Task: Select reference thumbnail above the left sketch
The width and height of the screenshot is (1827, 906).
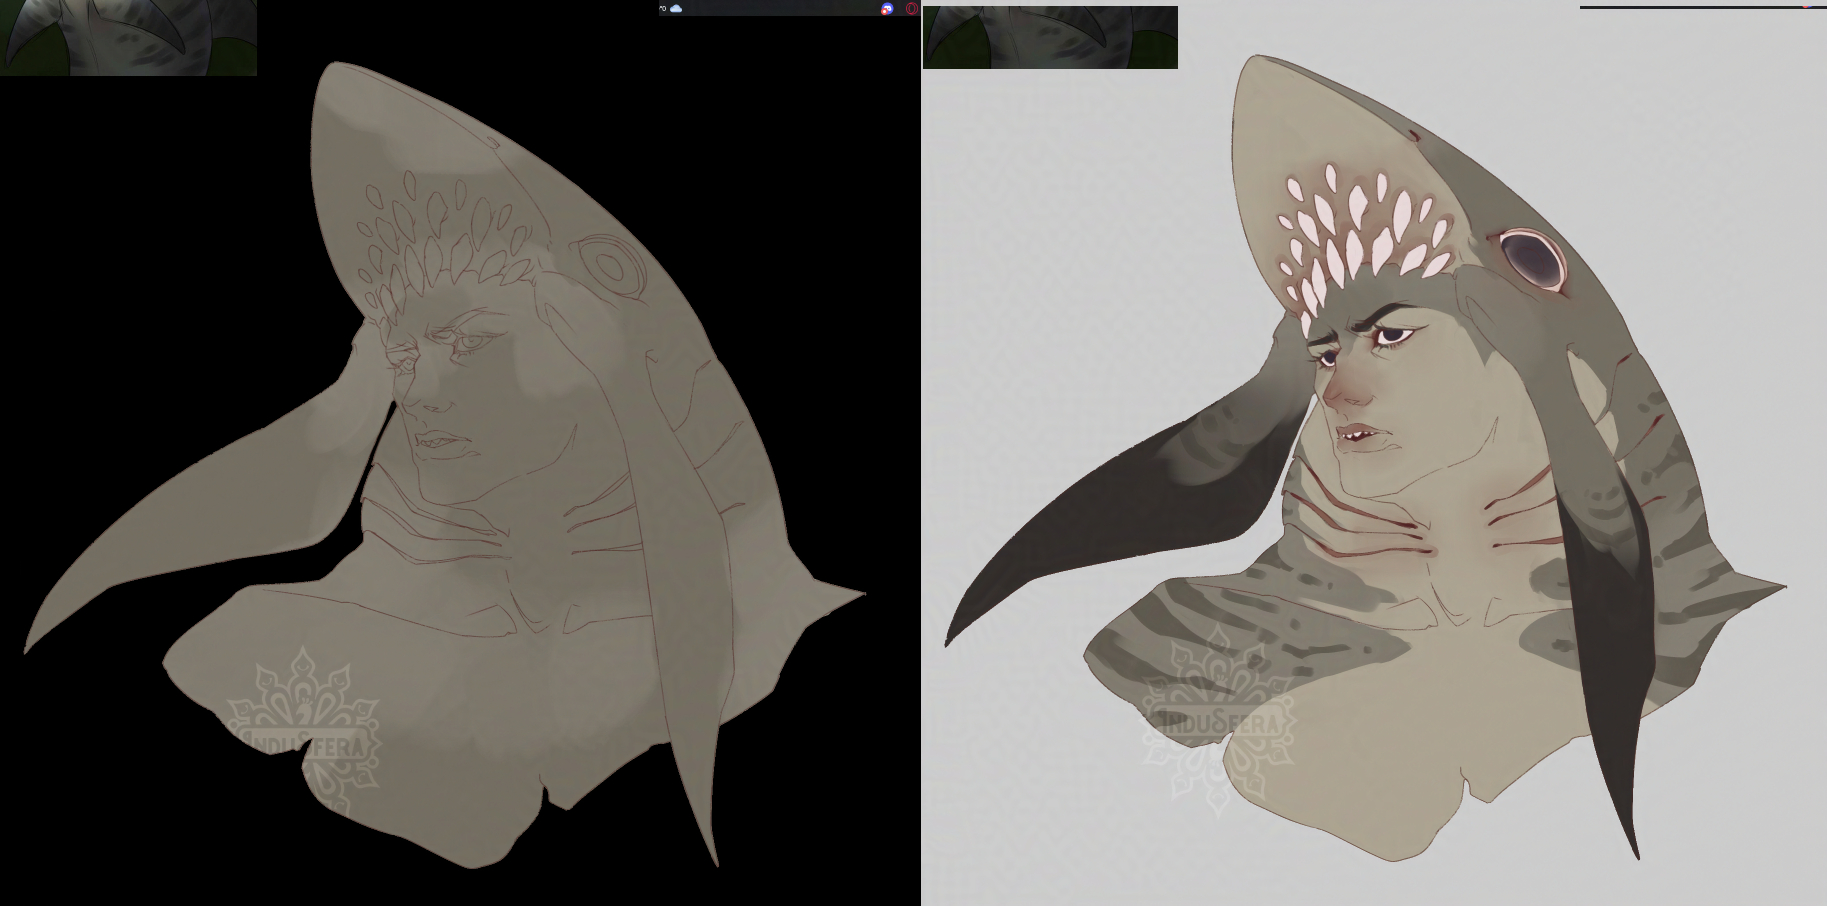Action: (128, 37)
